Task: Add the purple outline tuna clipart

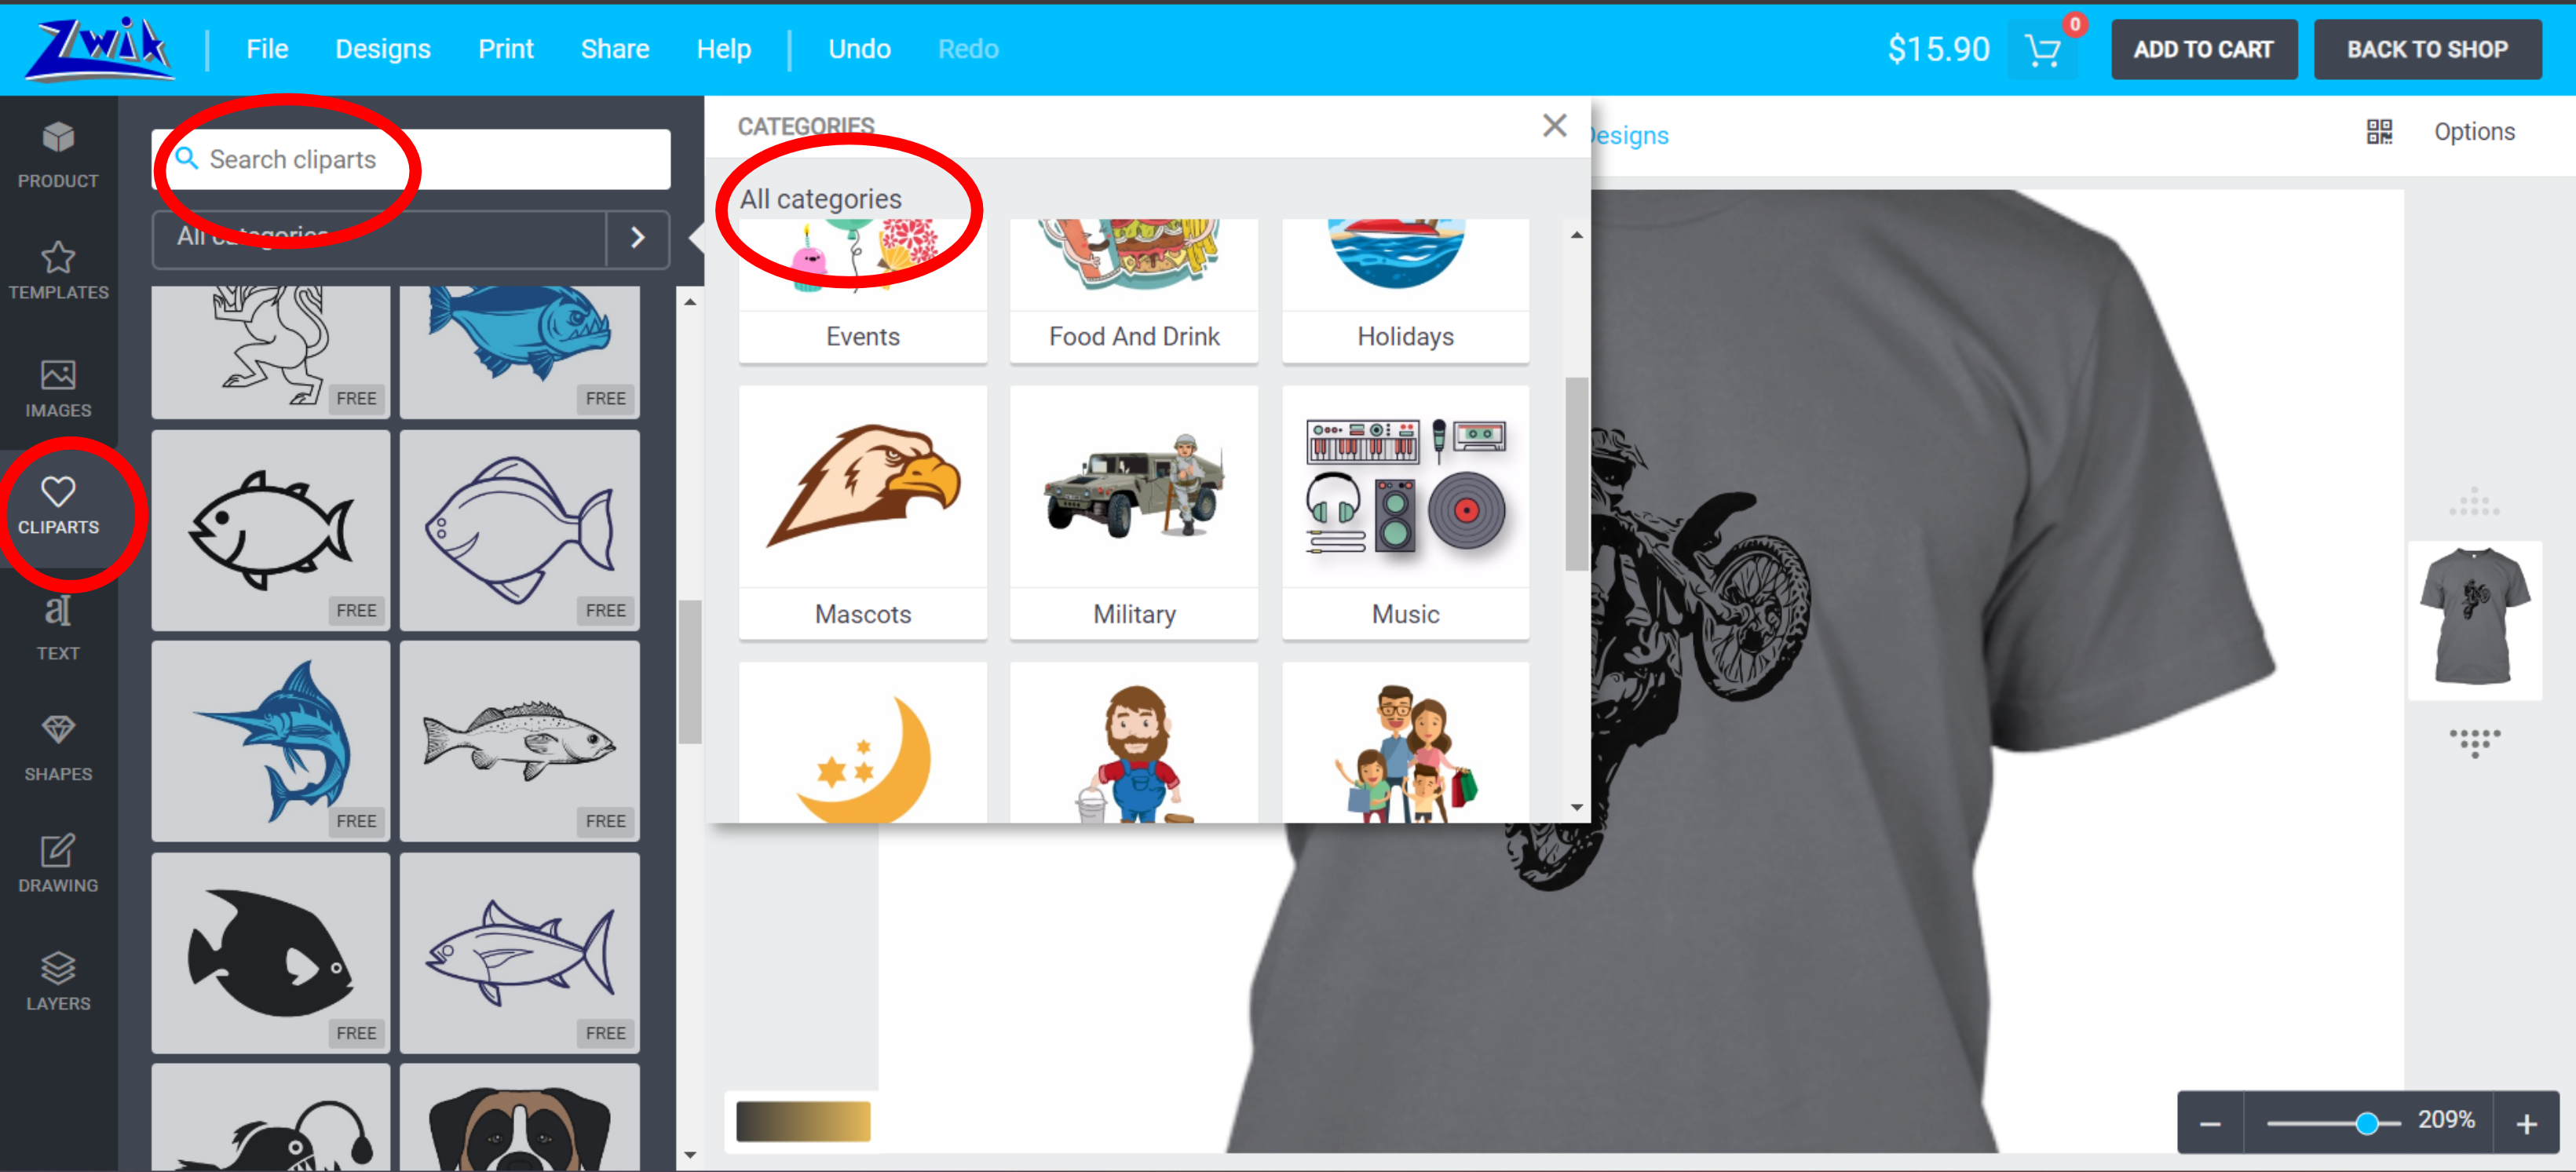Action: point(519,953)
